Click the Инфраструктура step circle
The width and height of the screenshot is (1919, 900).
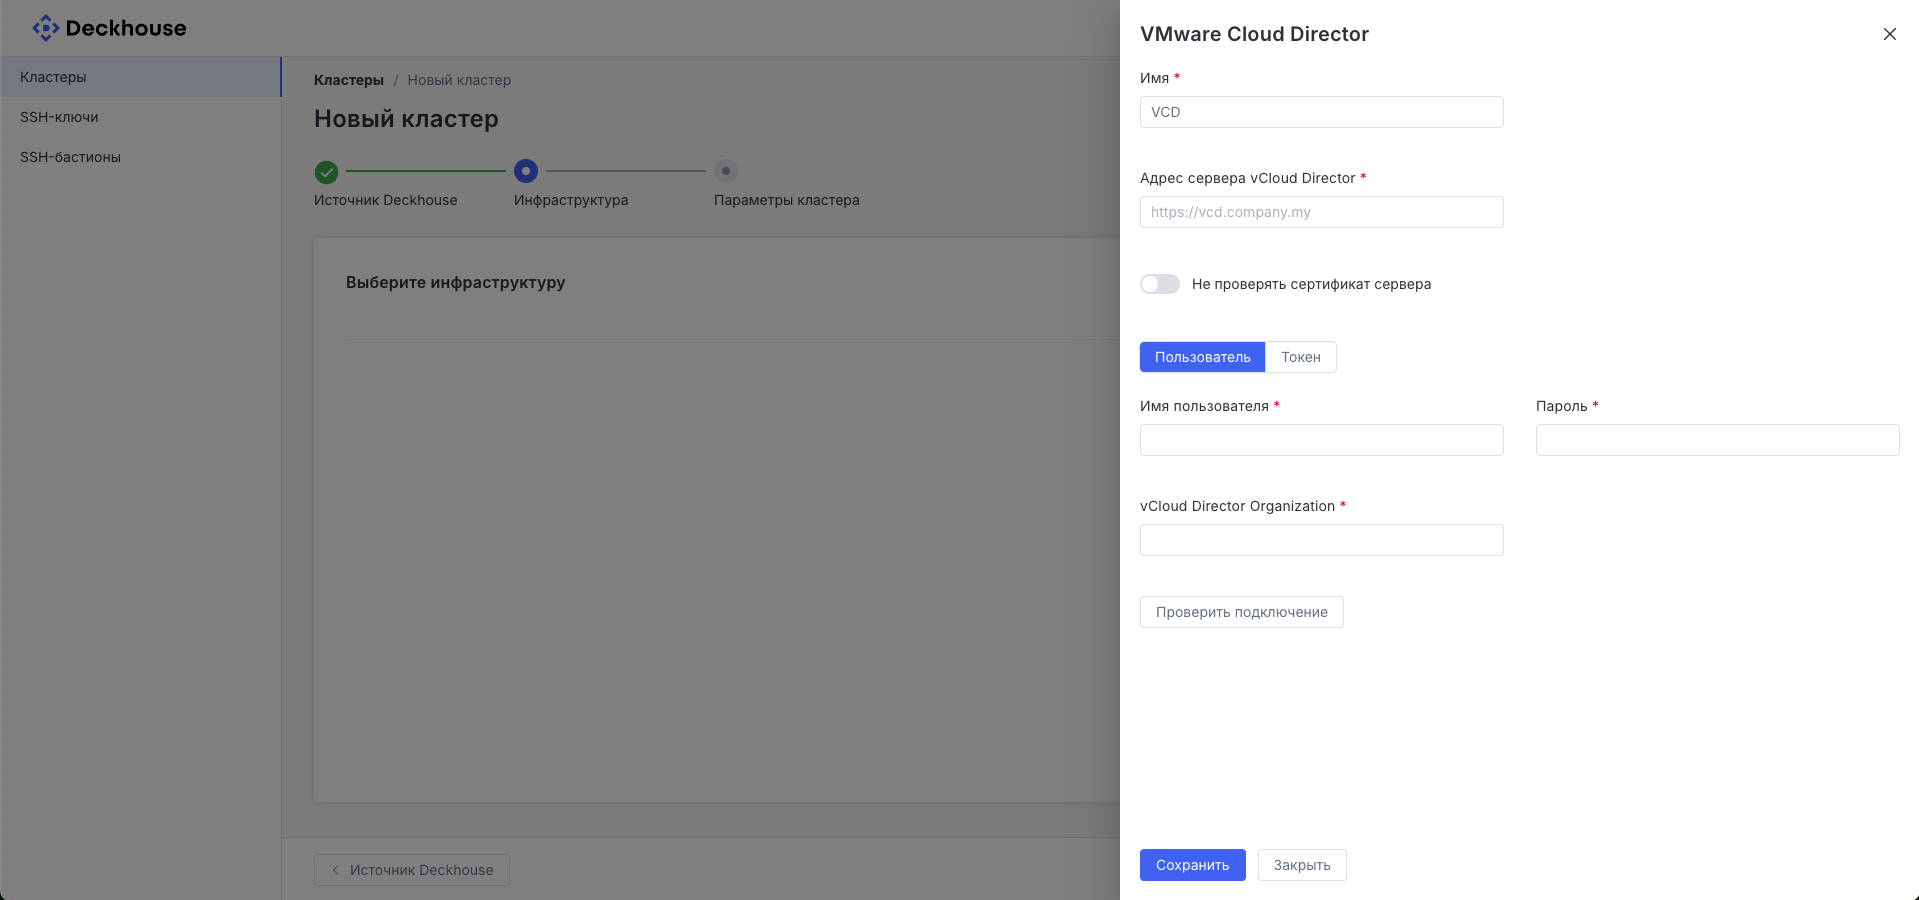tap(526, 171)
